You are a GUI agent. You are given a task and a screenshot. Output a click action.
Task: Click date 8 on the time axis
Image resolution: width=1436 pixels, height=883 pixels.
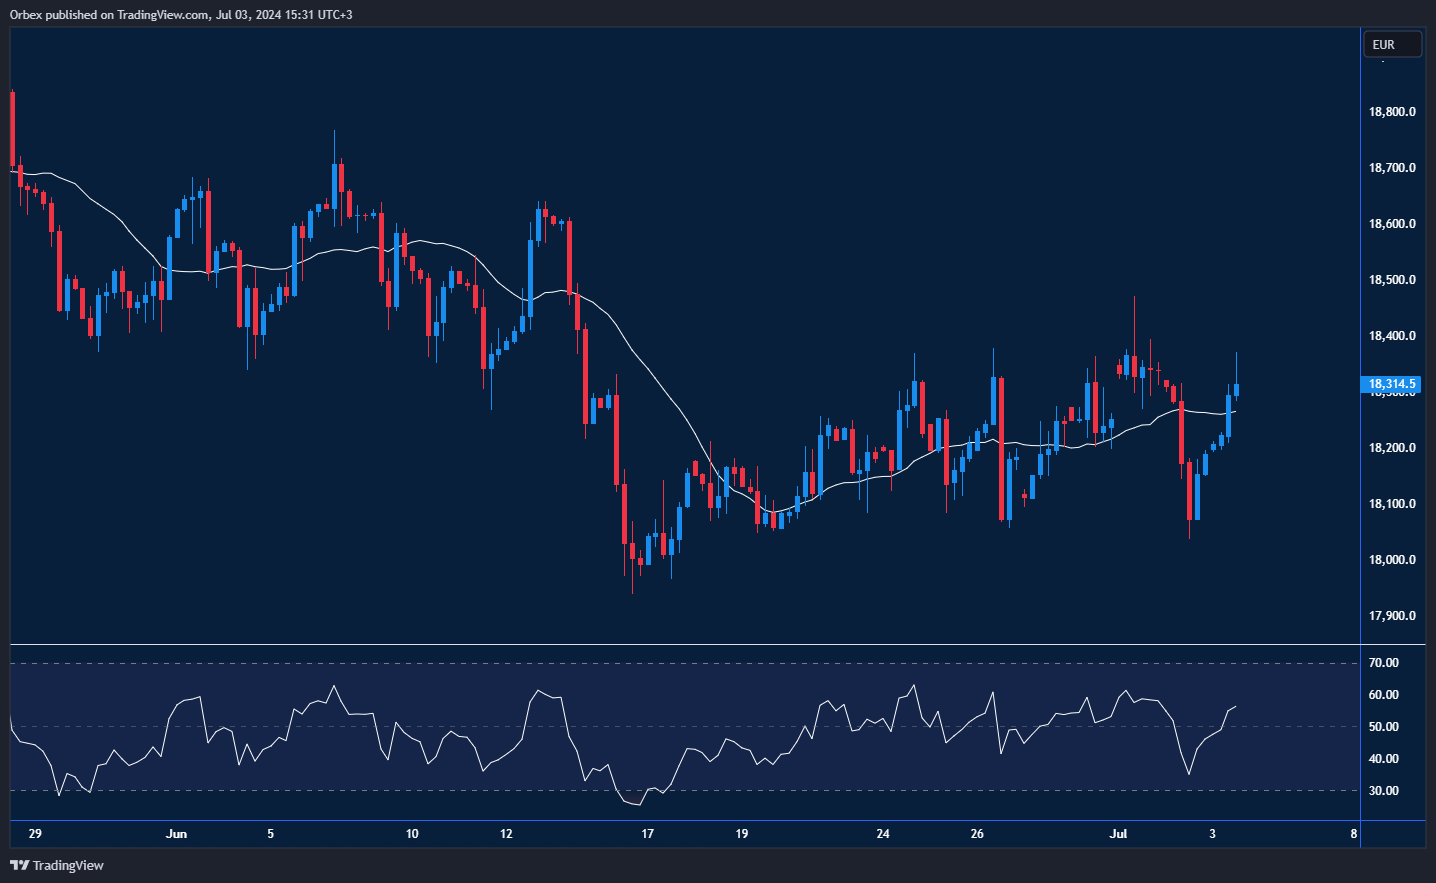pyautogui.click(x=1354, y=834)
